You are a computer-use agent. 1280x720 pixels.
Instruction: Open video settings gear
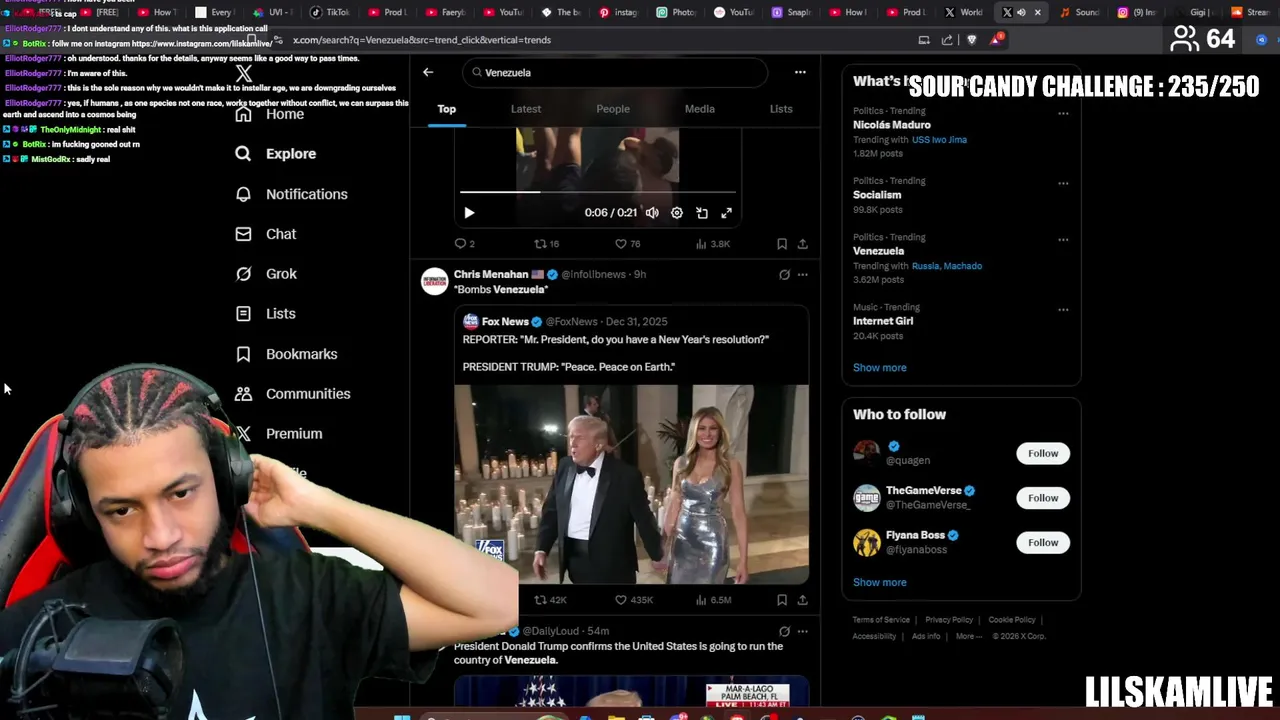click(x=677, y=213)
